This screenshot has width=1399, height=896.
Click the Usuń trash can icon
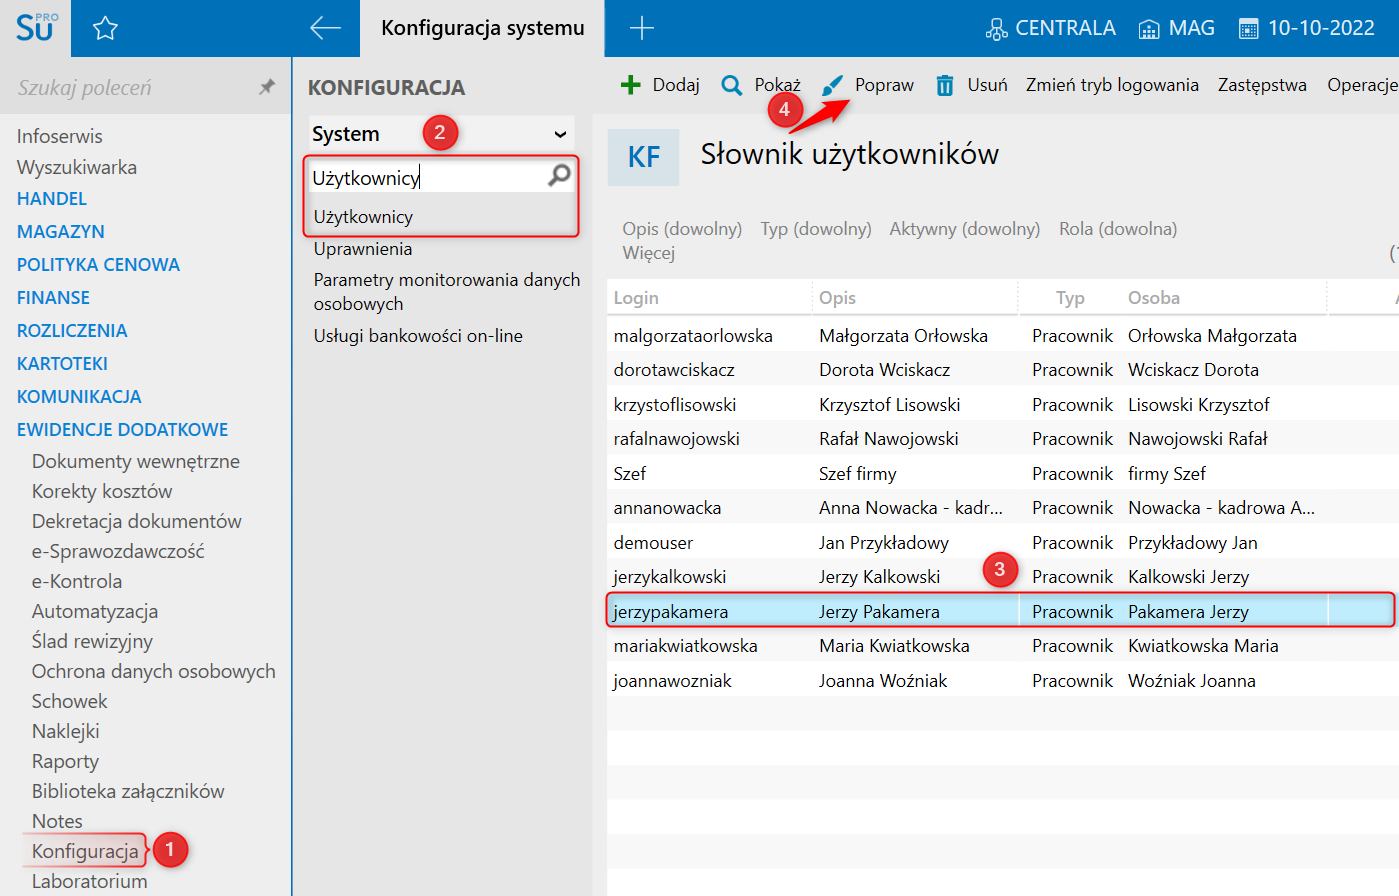(944, 86)
